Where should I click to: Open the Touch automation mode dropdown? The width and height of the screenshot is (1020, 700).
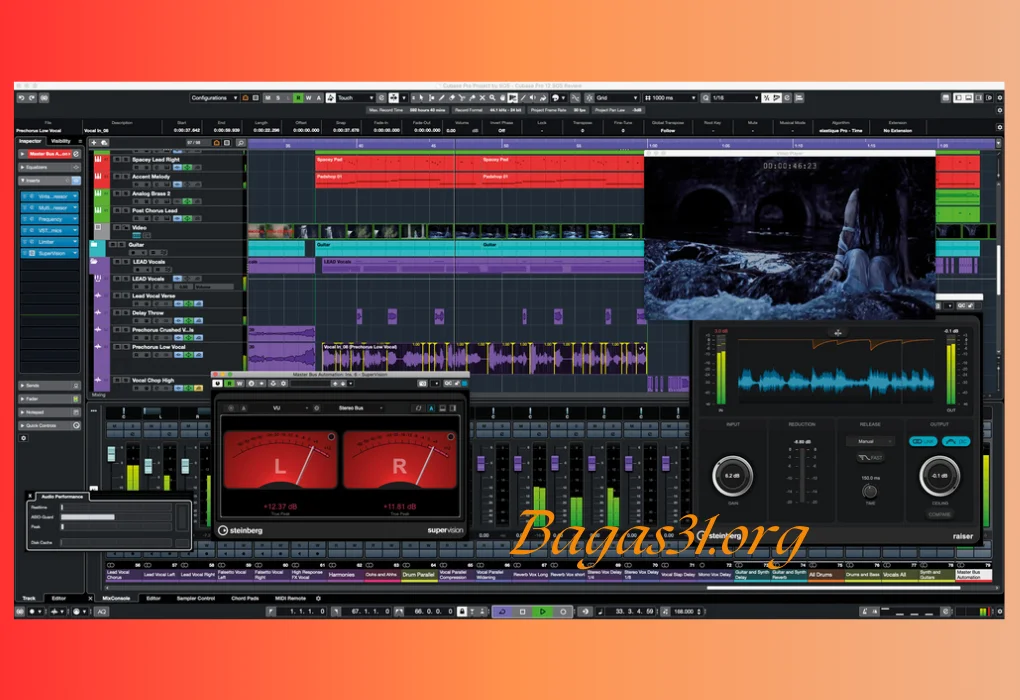tap(355, 98)
